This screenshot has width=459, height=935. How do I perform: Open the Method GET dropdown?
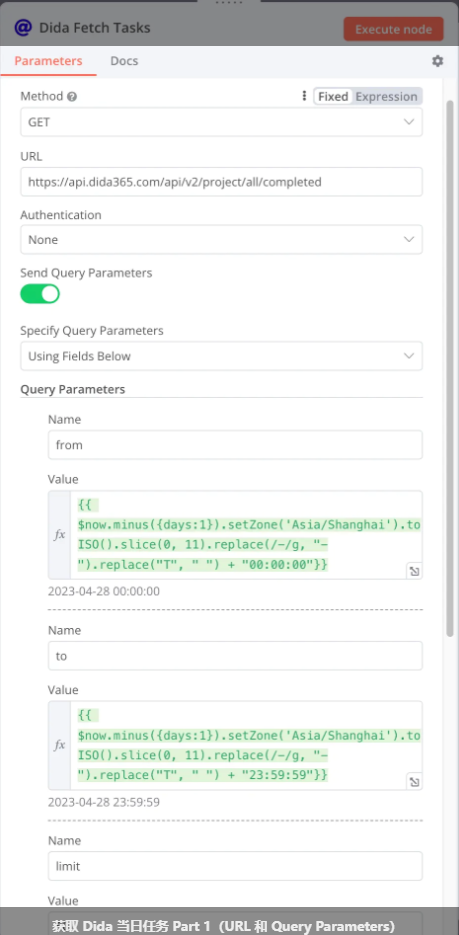(221, 122)
